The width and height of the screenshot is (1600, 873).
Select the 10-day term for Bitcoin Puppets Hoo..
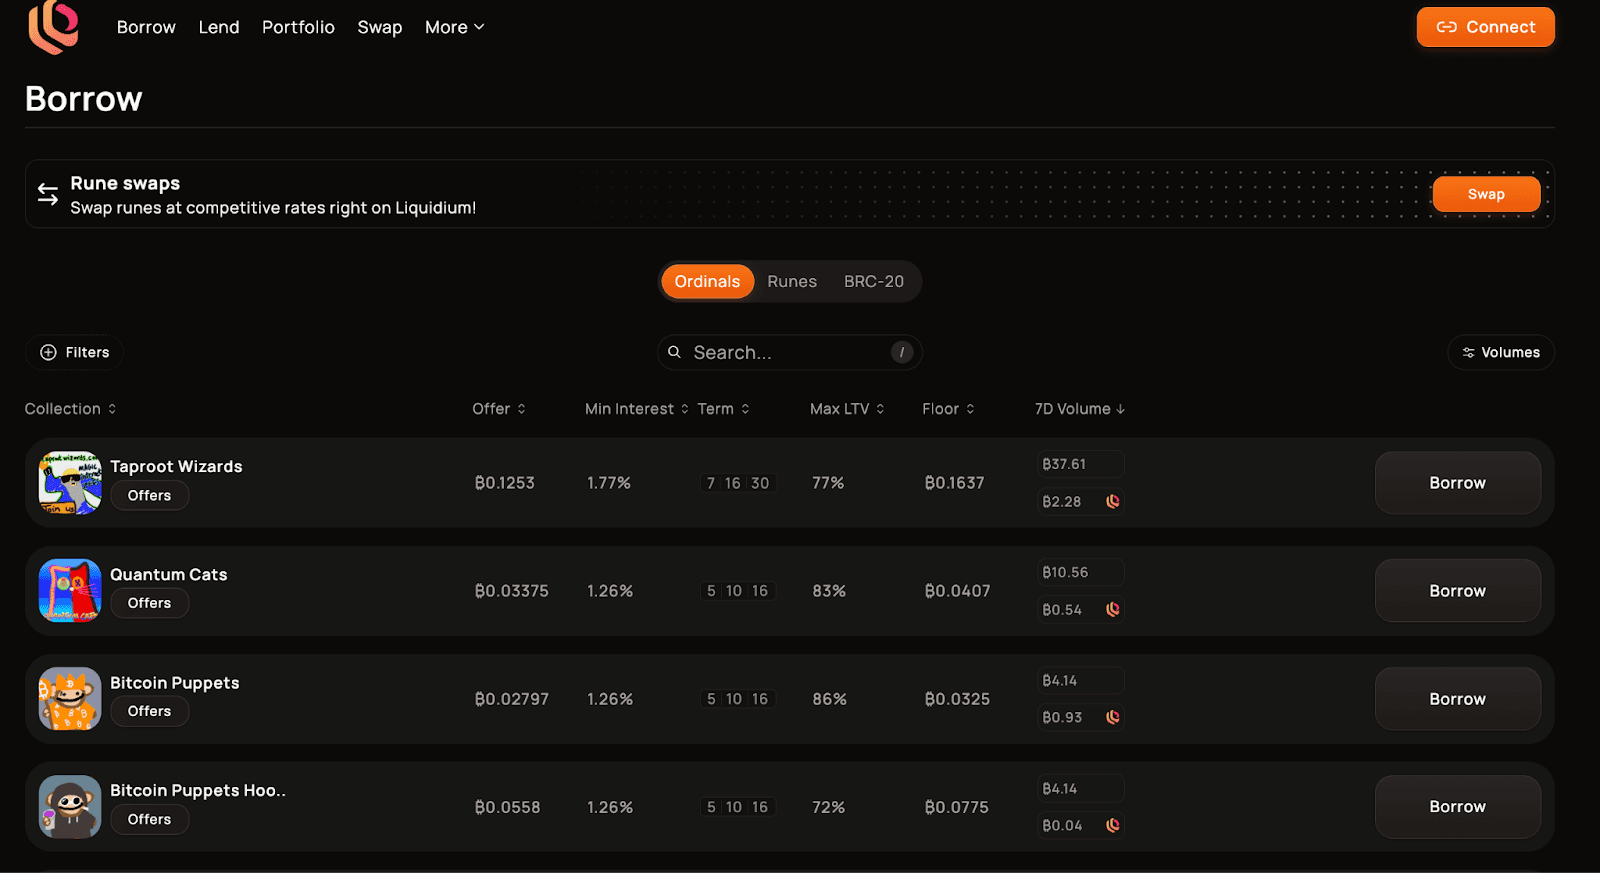pos(734,807)
